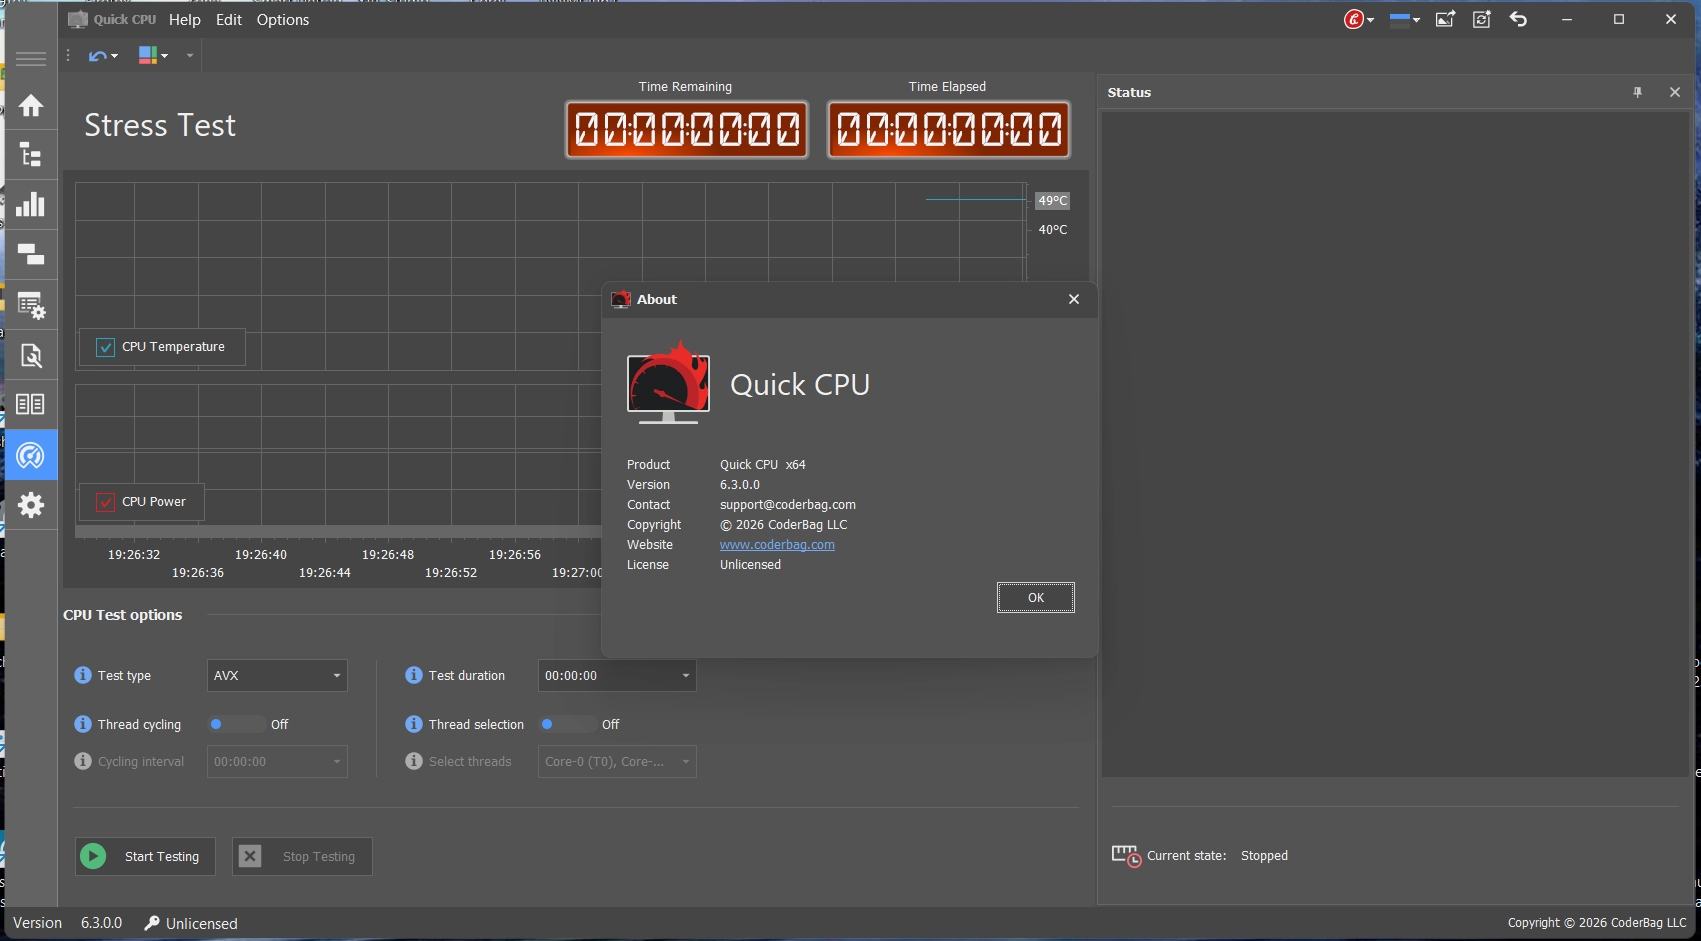The image size is (1701, 941).
Task: Click the info icon beside Test type
Action: [83, 675]
